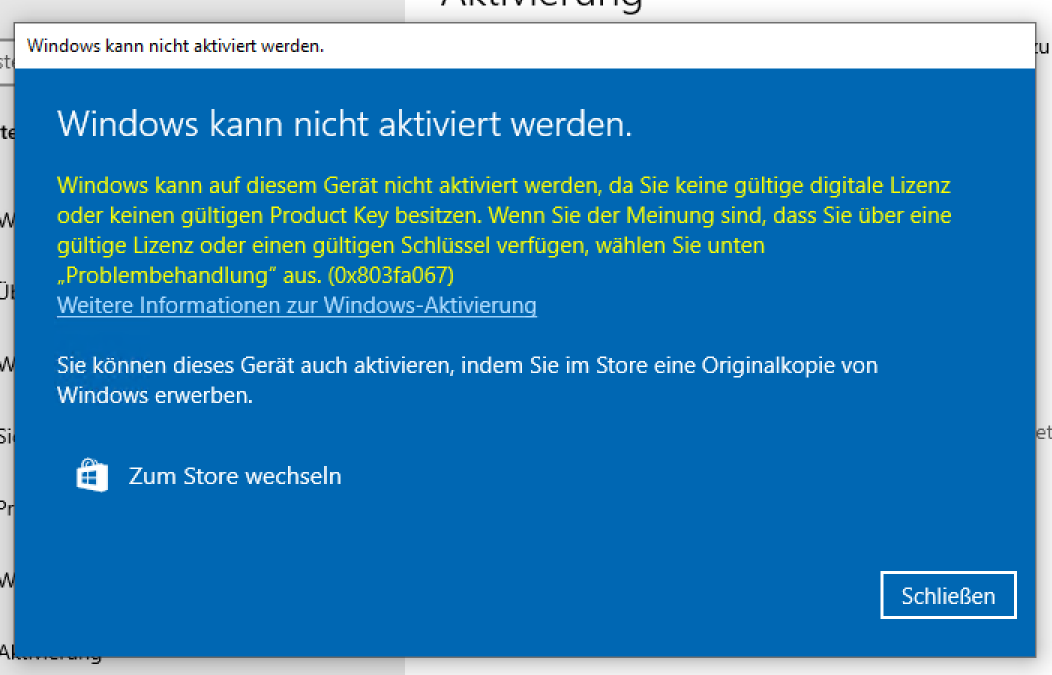Click the yellow error message with code 0x803fa067
This screenshot has height=675, width=1052.
point(504,230)
